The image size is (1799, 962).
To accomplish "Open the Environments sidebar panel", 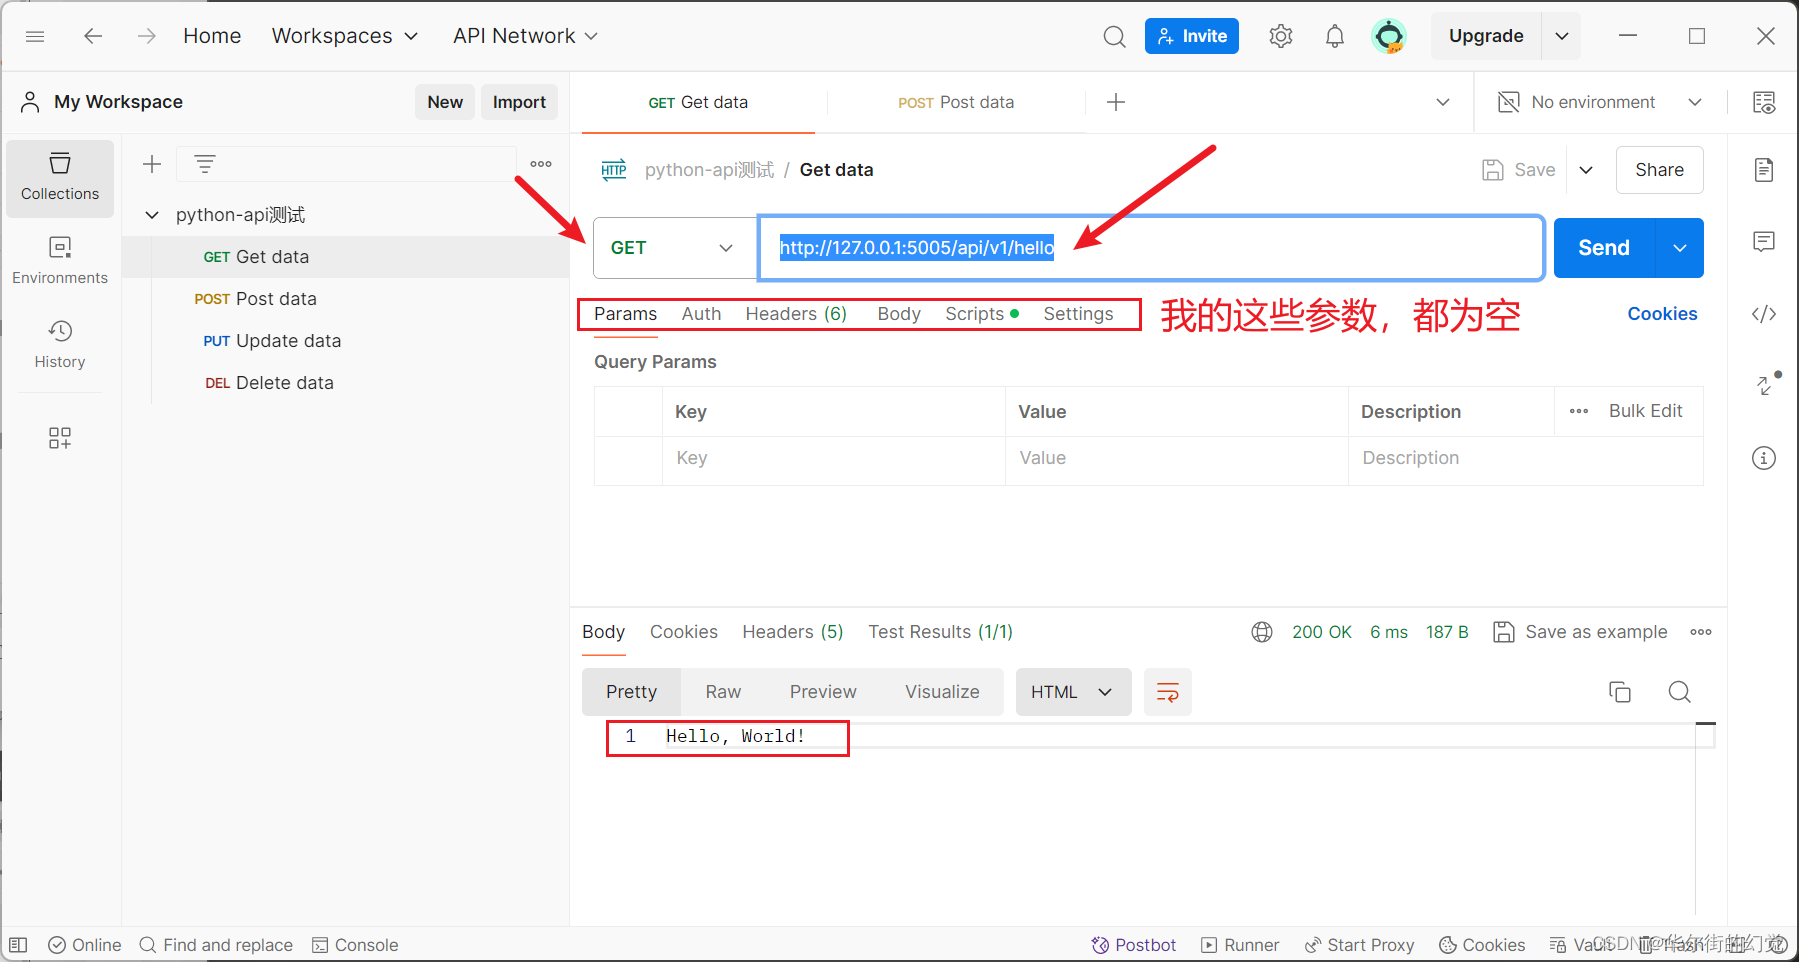I will pos(60,261).
